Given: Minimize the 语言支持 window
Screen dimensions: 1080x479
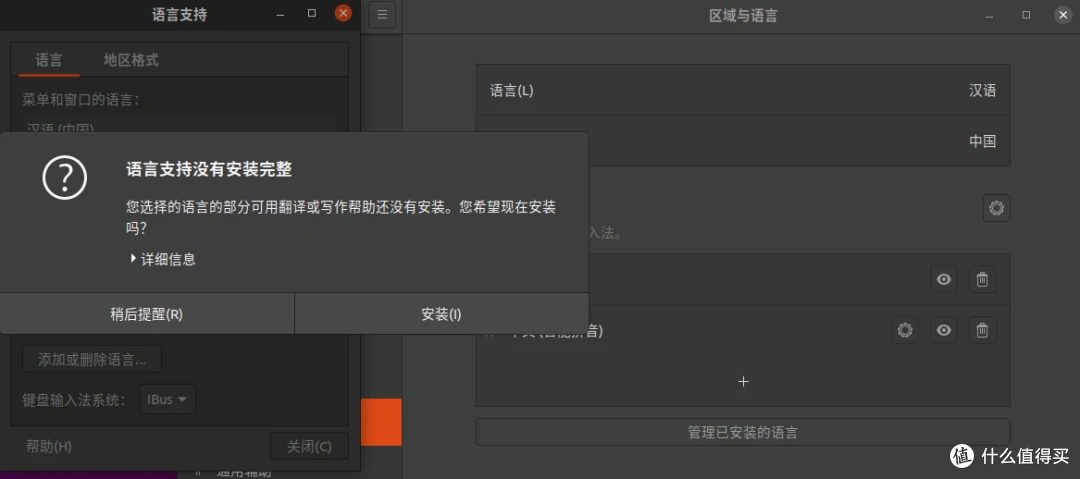Looking at the screenshot, I should [x=280, y=14].
